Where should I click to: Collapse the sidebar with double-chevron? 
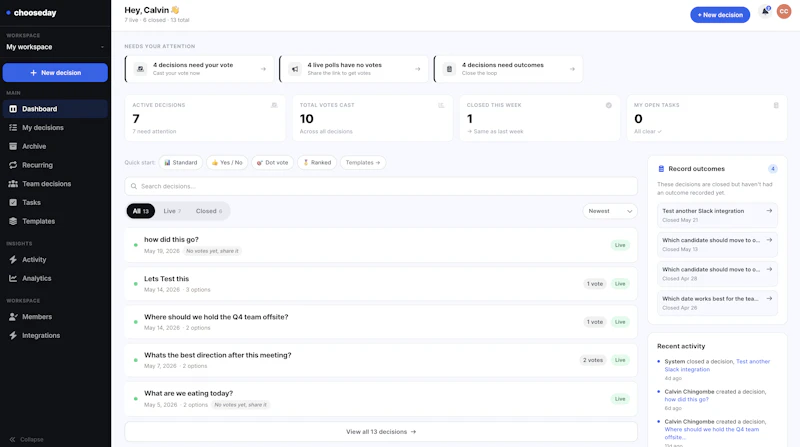[x=12, y=439]
